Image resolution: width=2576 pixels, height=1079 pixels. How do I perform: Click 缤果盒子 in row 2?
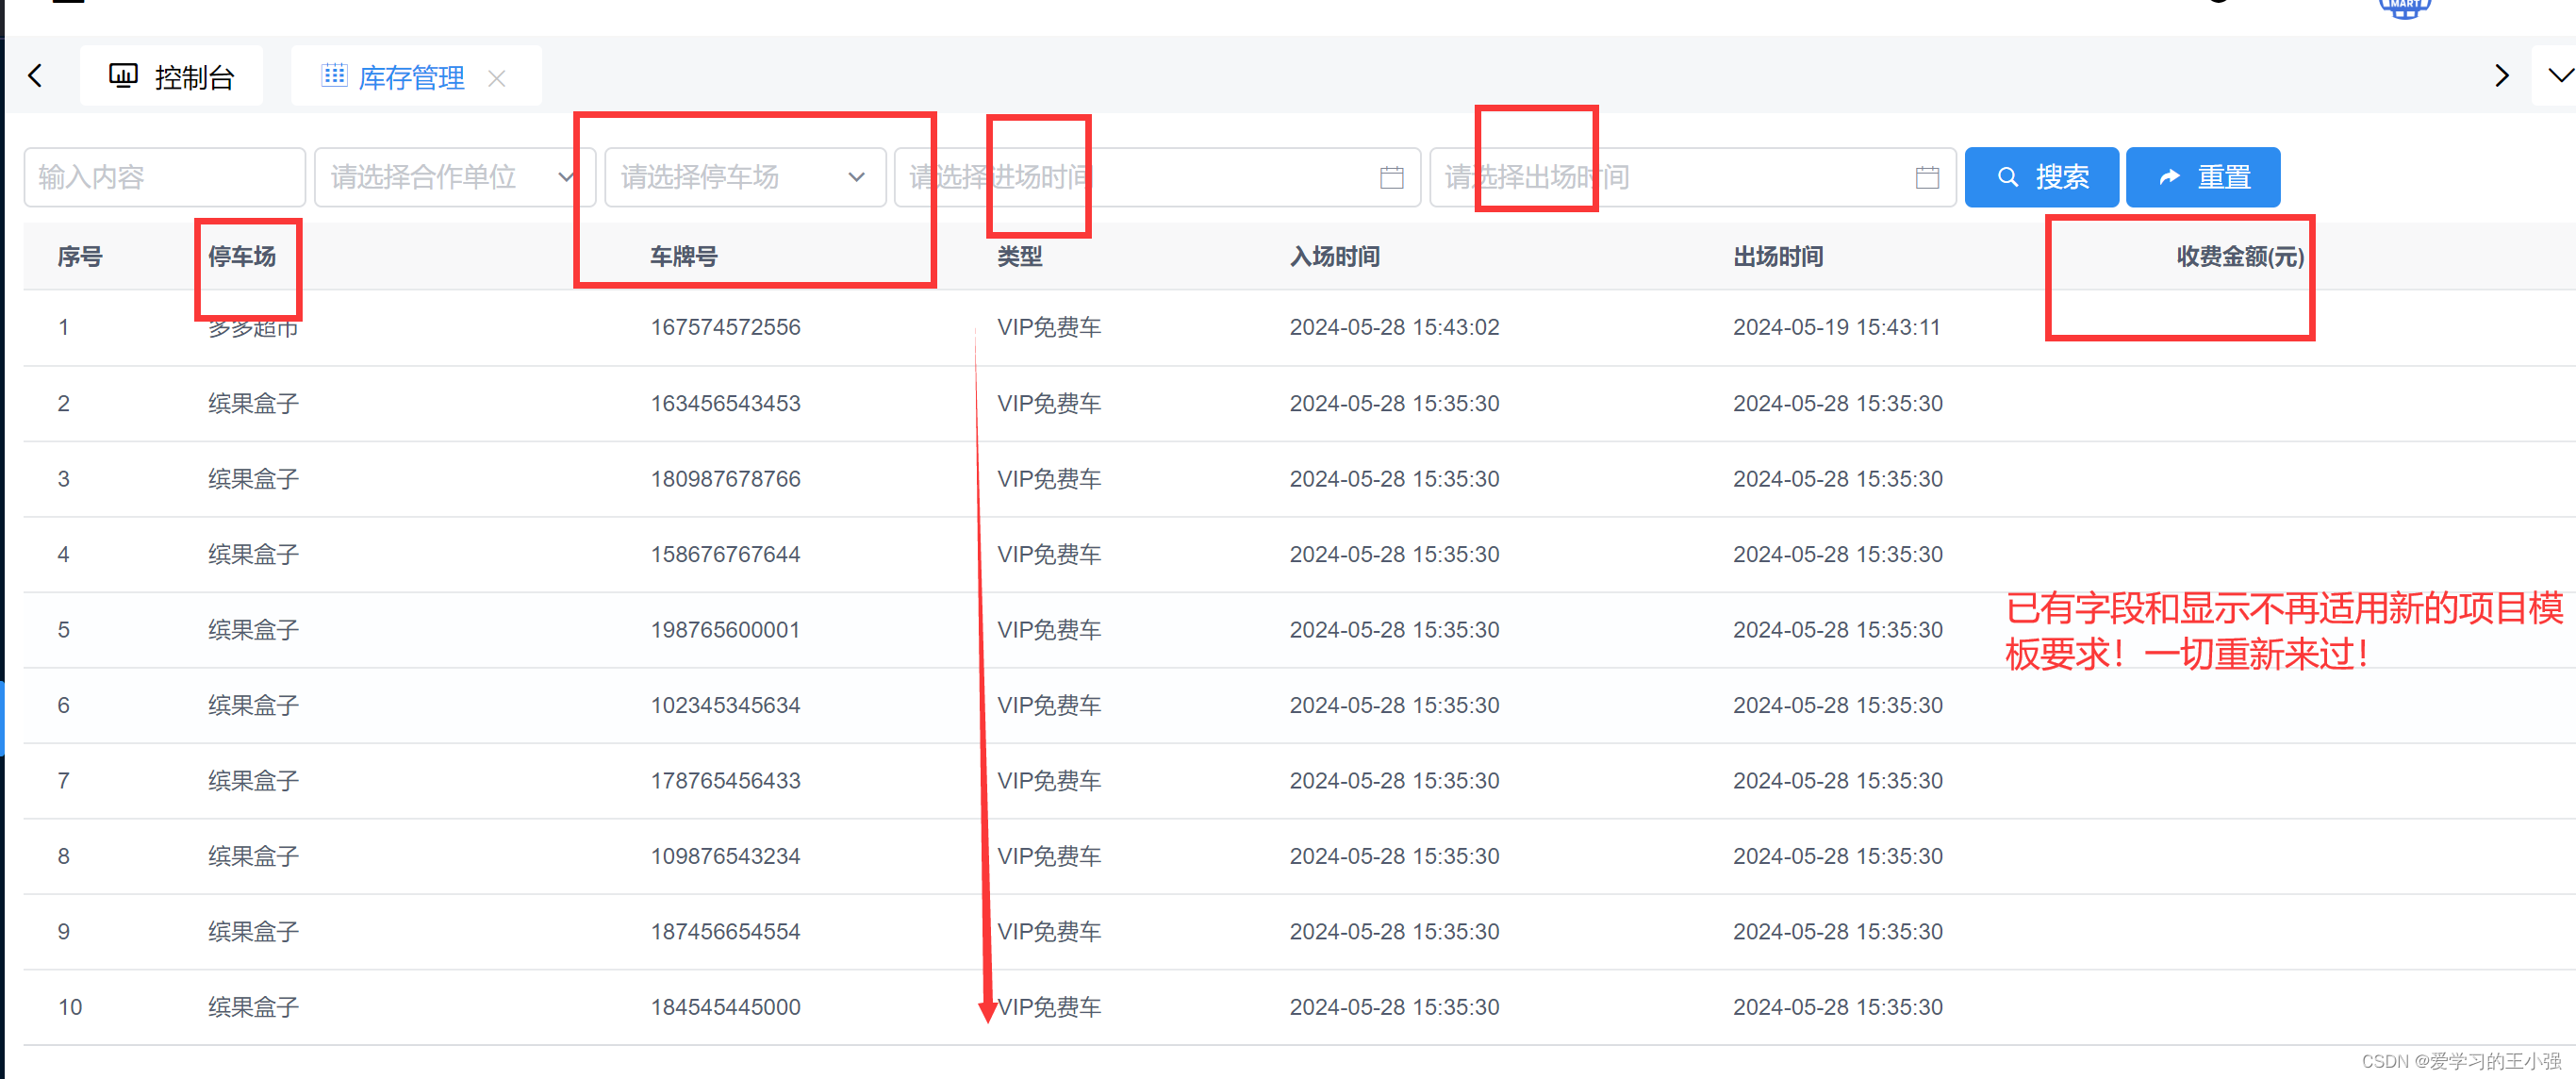click(x=253, y=404)
